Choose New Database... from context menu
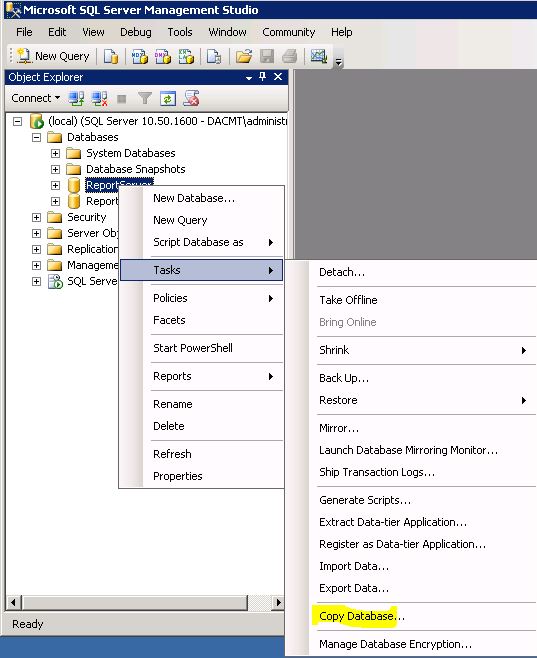 tap(201, 198)
